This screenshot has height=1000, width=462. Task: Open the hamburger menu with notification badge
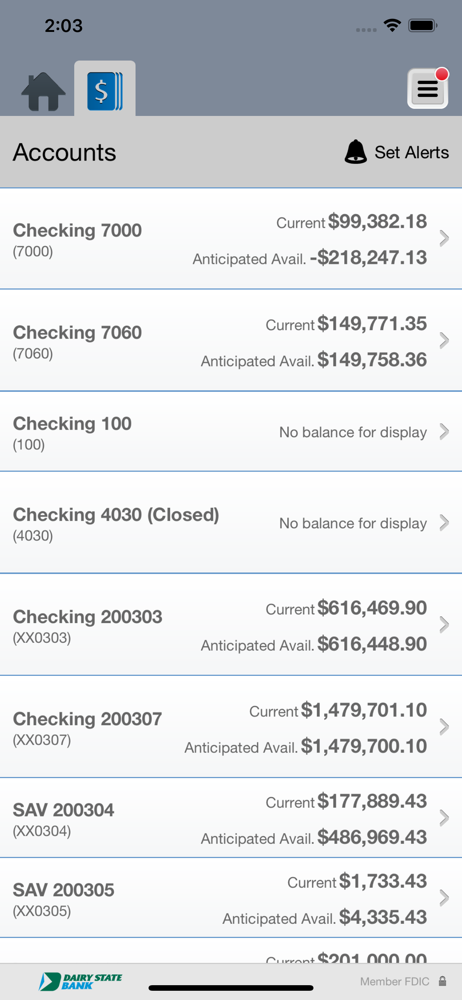[428, 88]
